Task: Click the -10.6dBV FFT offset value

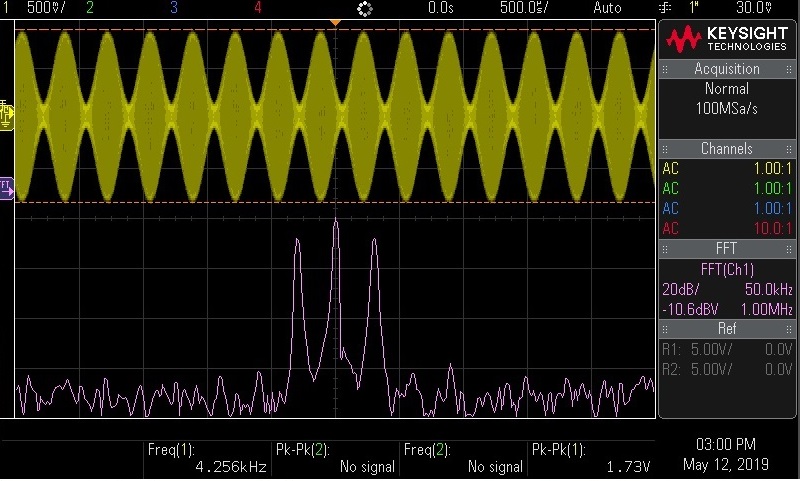Action: tap(690, 309)
